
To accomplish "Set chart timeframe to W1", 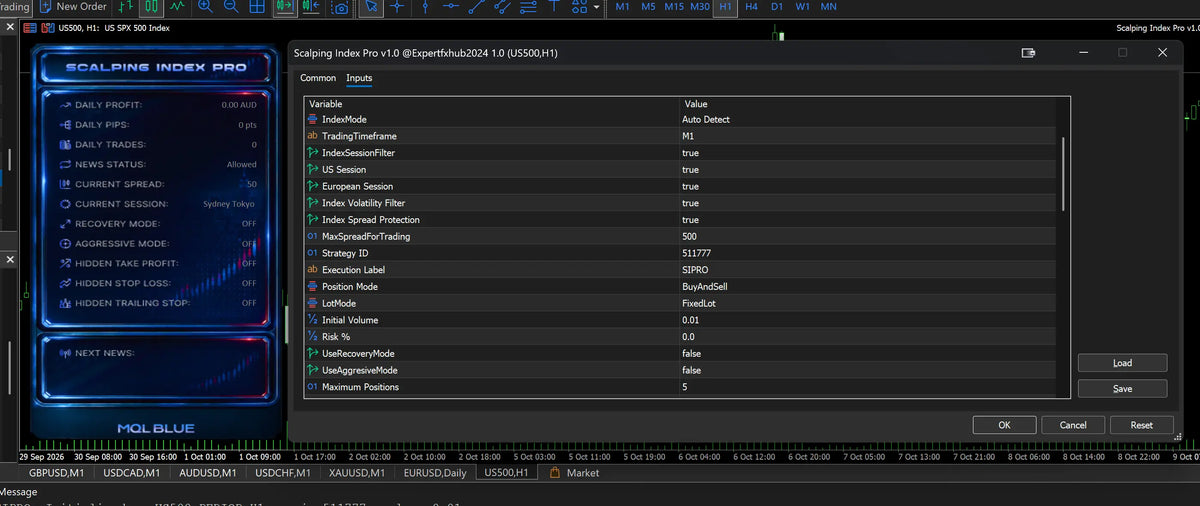I will [803, 6].
